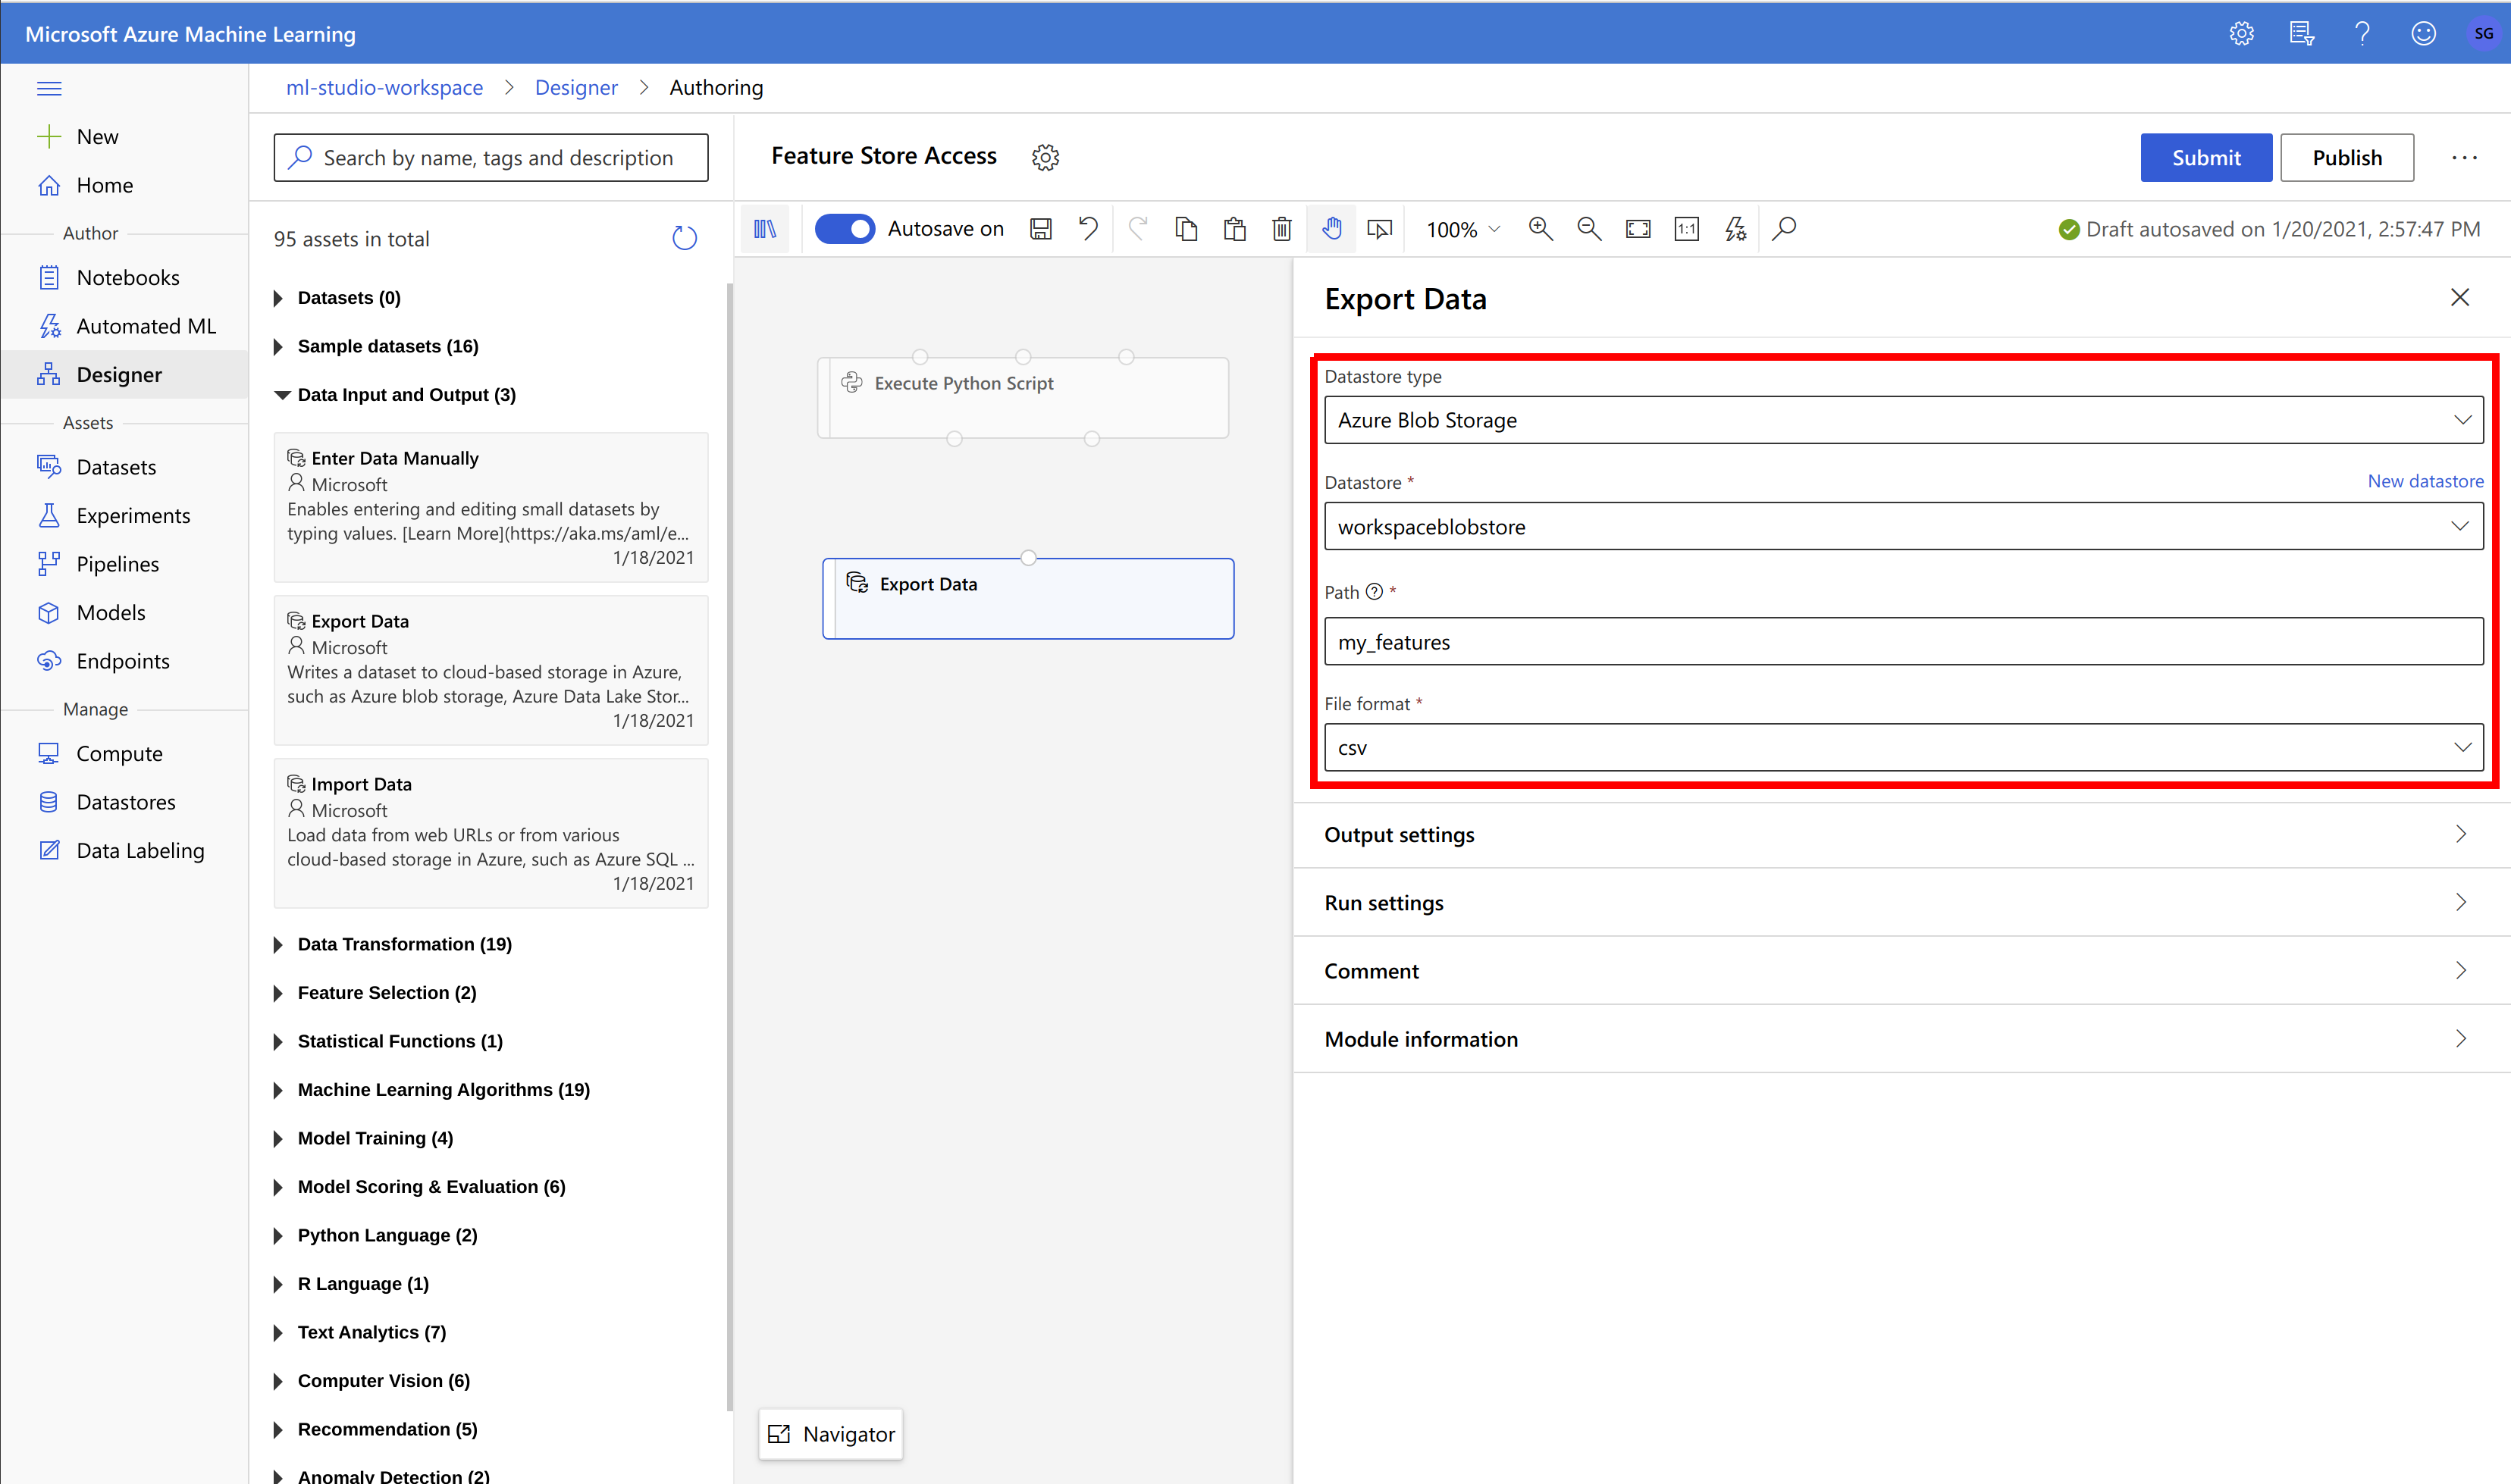Toggle the asset library panel icon

[x=765, y=229]
